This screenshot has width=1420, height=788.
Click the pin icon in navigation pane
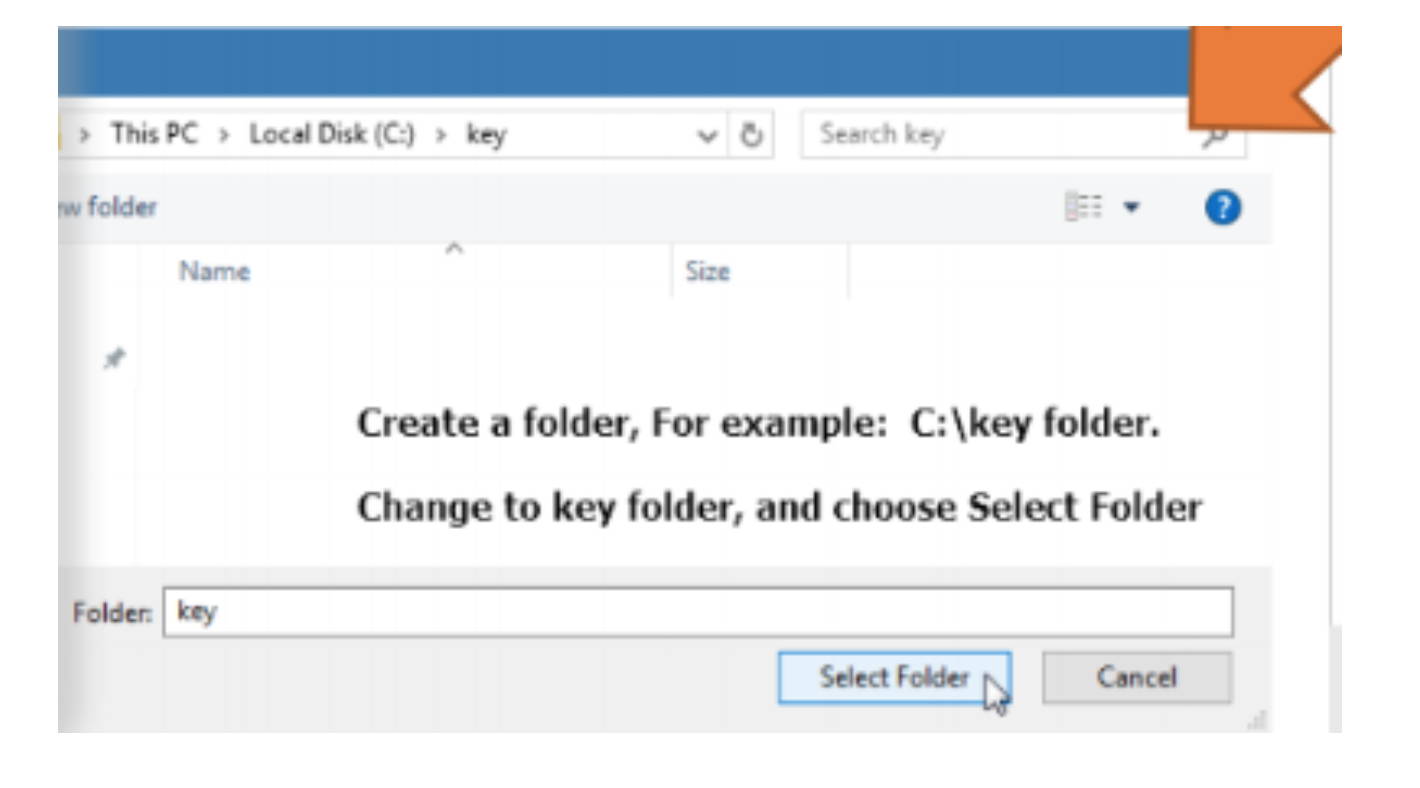point(116,358)
